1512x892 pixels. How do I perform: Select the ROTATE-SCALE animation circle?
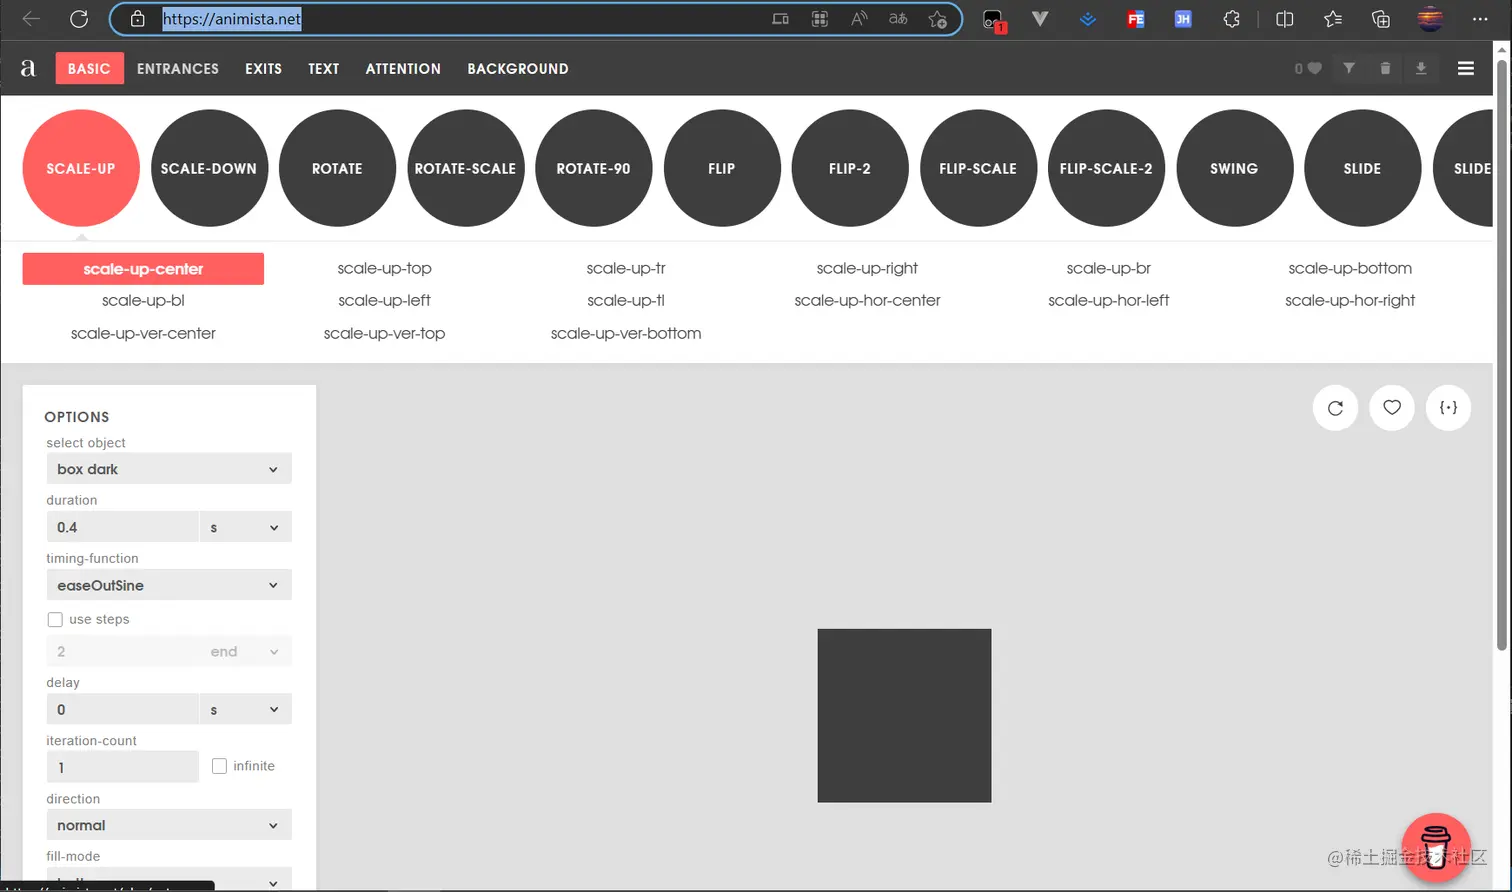(x=466, y=168)
